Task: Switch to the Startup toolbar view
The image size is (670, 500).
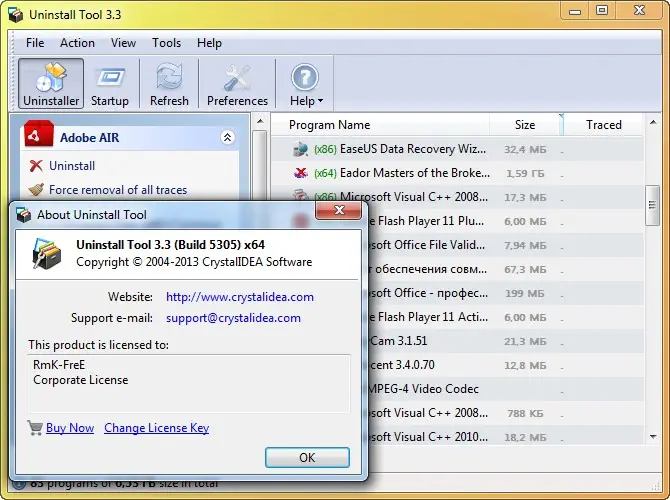Action: pos(110,83)
